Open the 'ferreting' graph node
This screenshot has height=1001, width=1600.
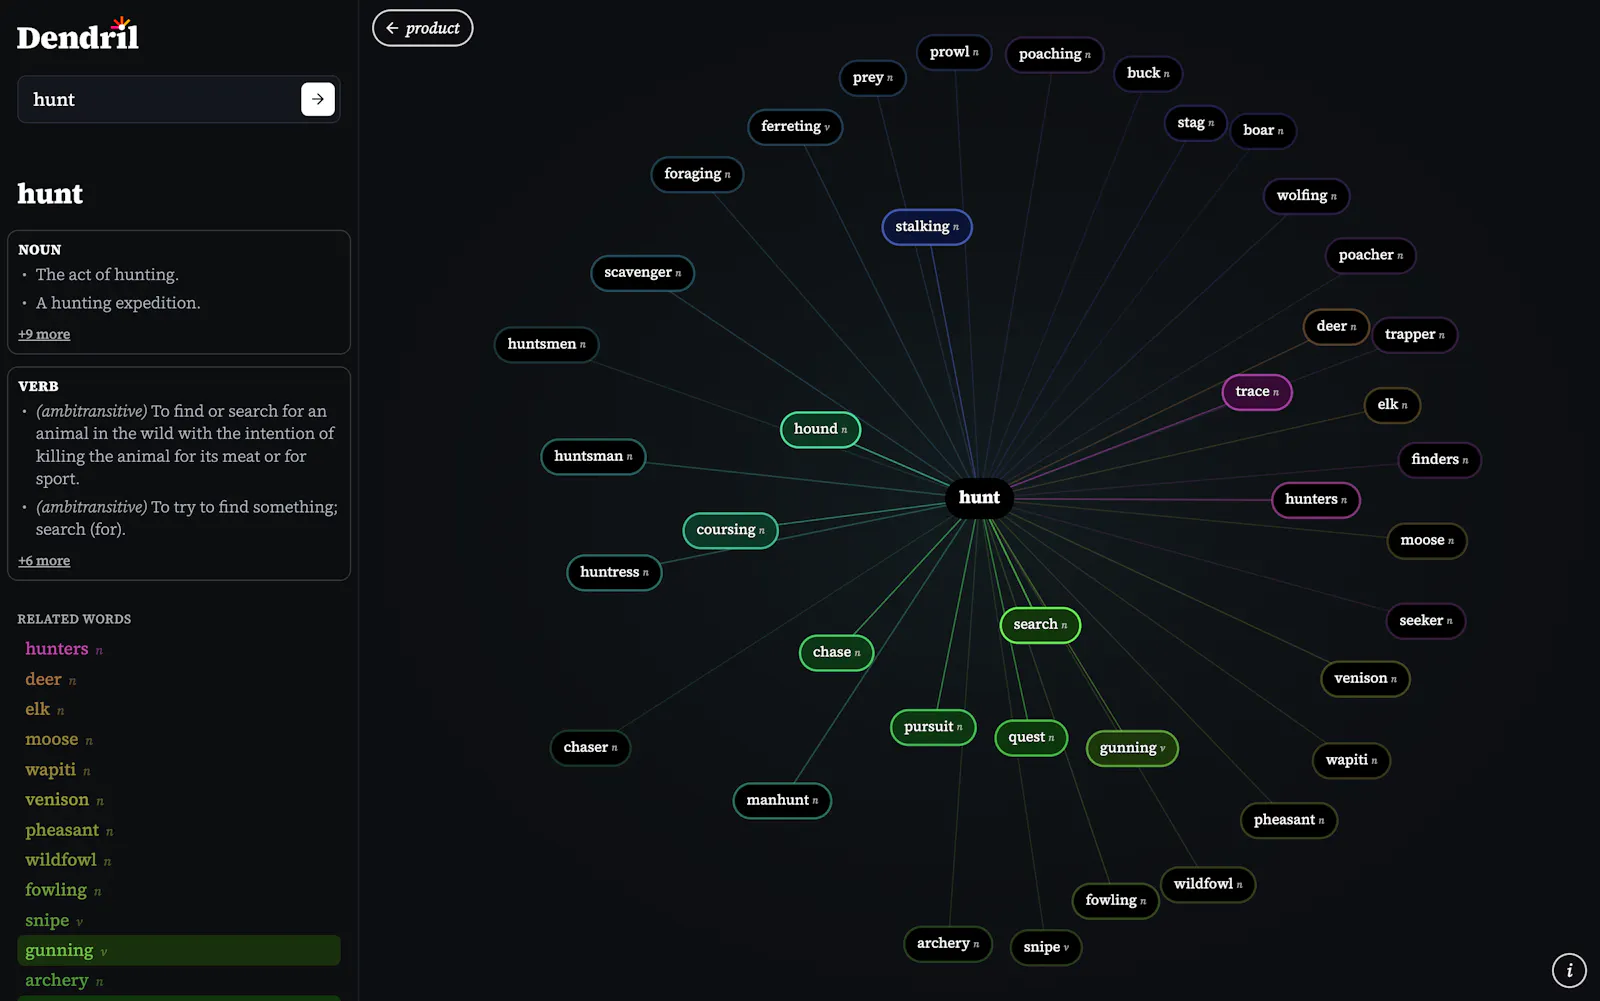(795, 126)
